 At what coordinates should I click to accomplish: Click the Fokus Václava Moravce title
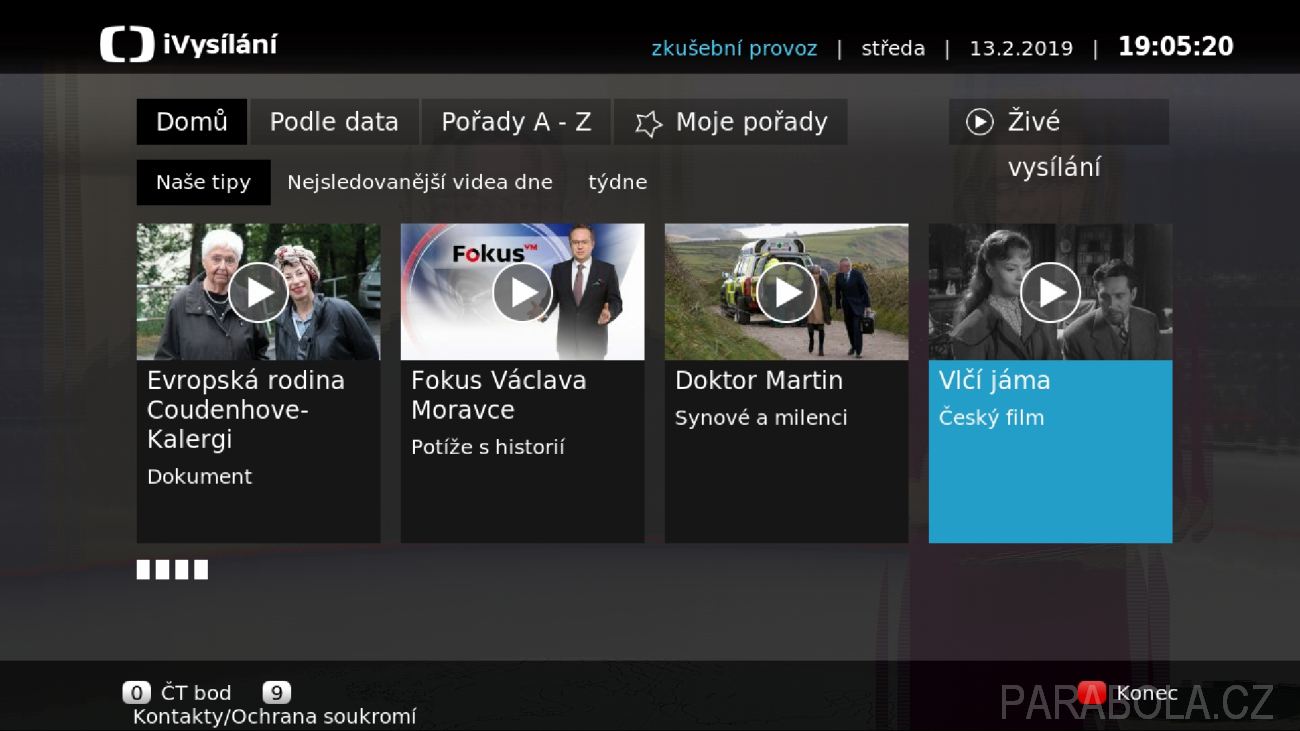click(x=499, y=395)
